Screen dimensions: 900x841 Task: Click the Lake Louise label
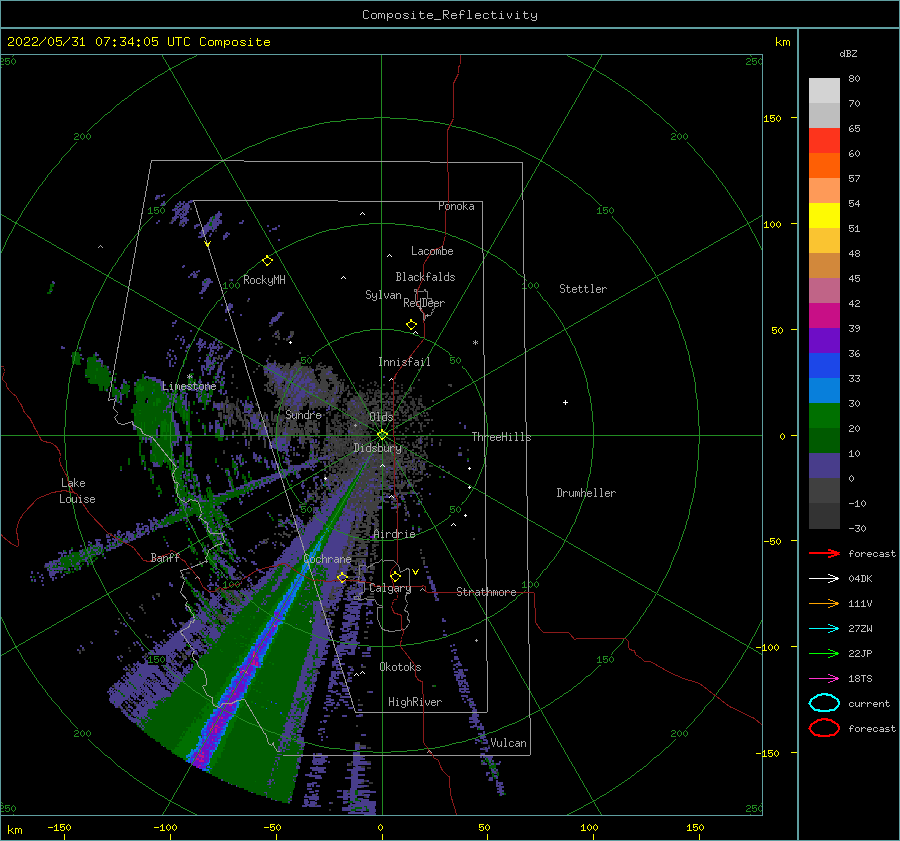[77, 491]
